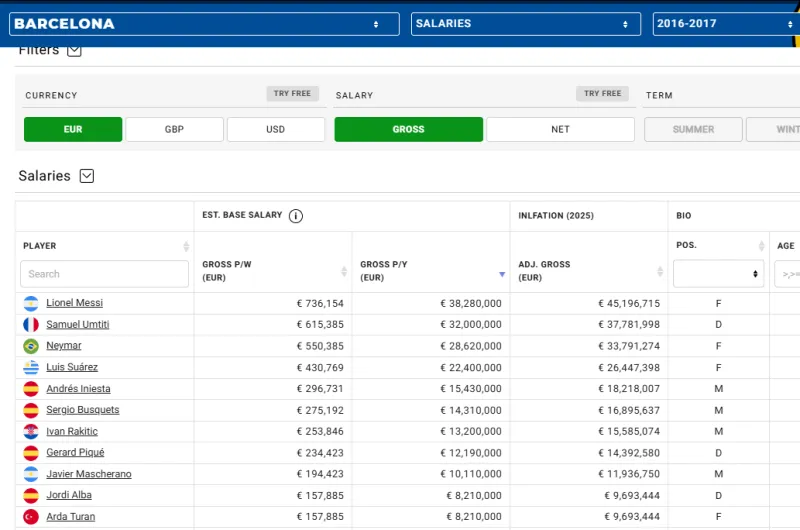Open Ivan Rakitic player page

[x=72, y=432]
